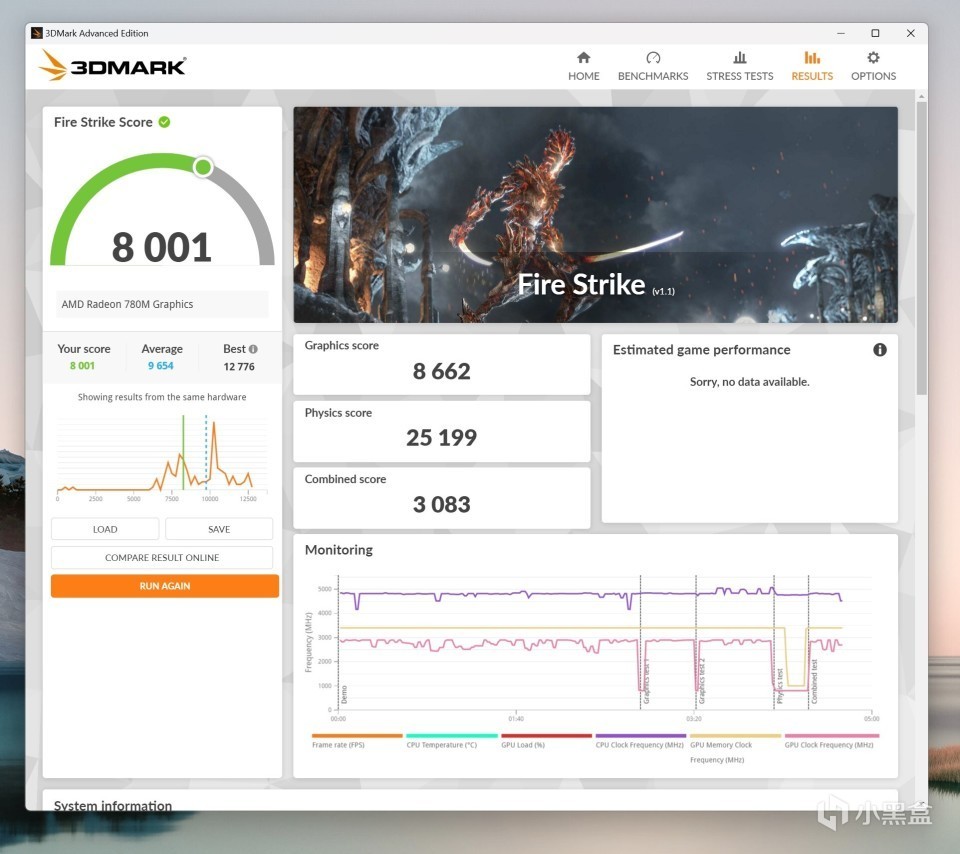This screenshot has width=960, height=854.
Task: Click the home house icon
Action: [583, 58]
